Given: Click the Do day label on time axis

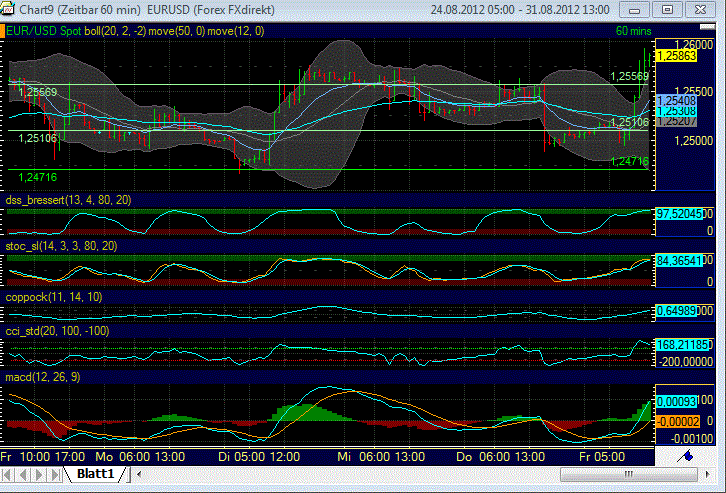Looking at the screenshot, I should (x=464, y=457).
